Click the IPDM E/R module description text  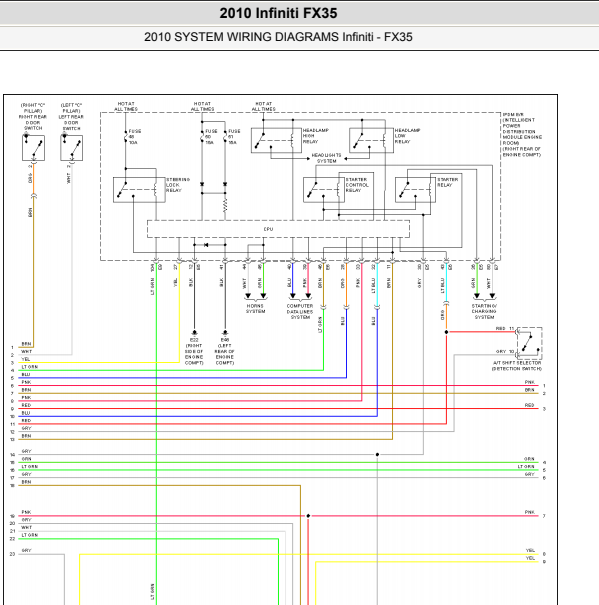coord(522,135)
